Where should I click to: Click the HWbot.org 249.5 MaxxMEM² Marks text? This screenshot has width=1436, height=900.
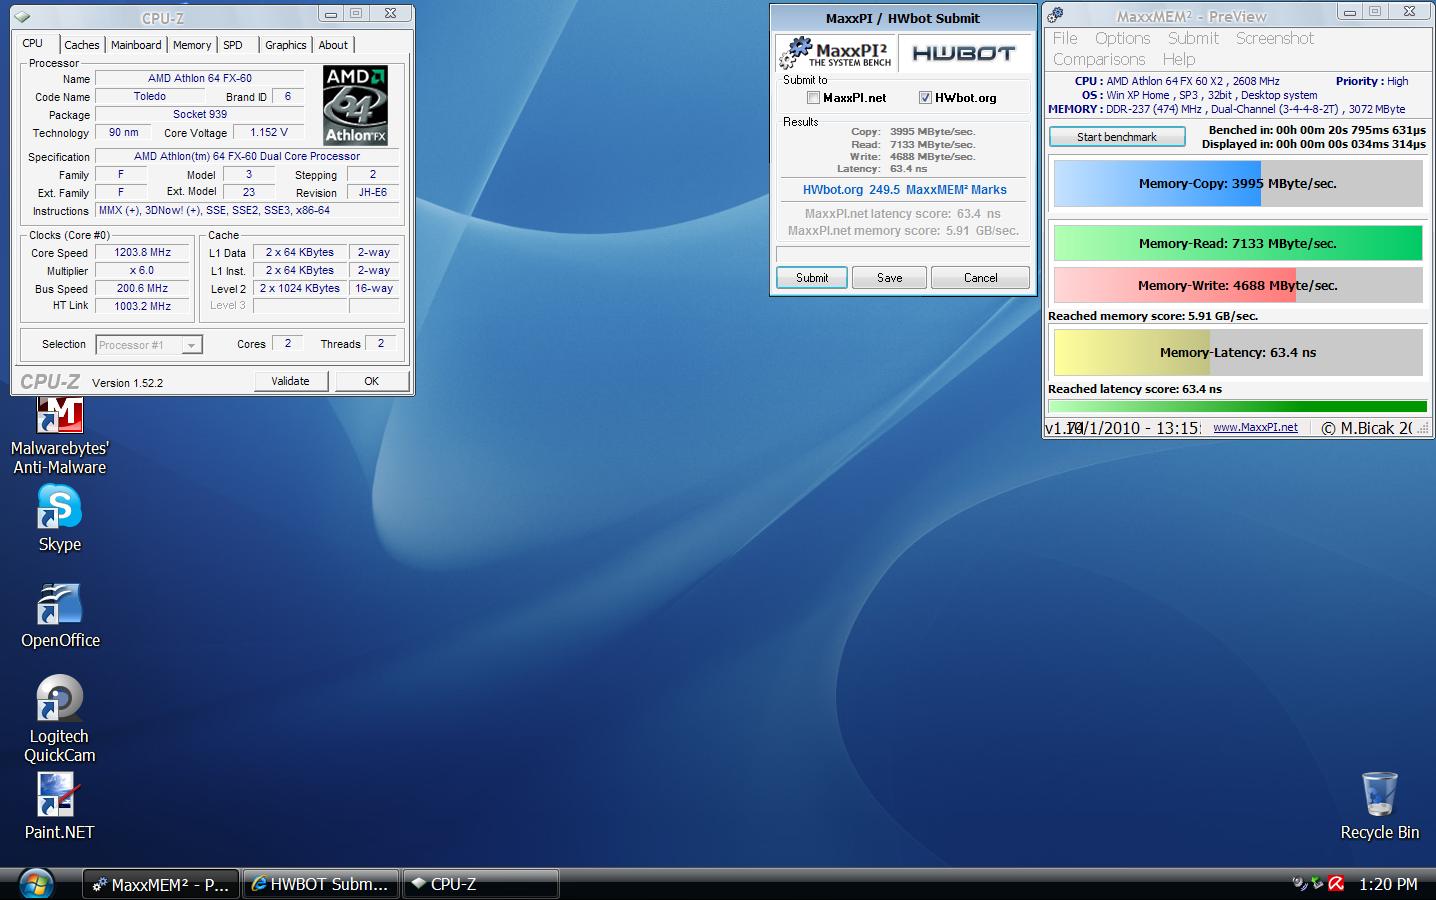[905, 190]
